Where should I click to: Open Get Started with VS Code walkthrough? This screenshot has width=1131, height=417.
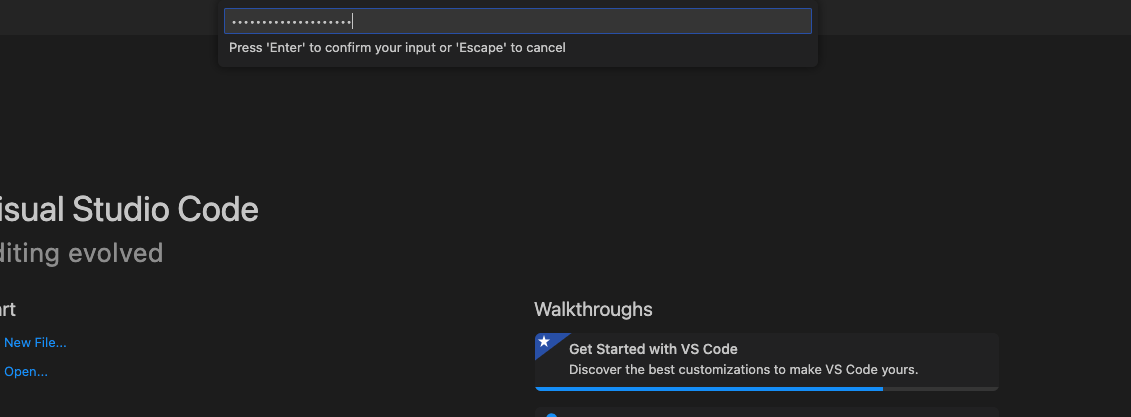click(x=766, y=360)
